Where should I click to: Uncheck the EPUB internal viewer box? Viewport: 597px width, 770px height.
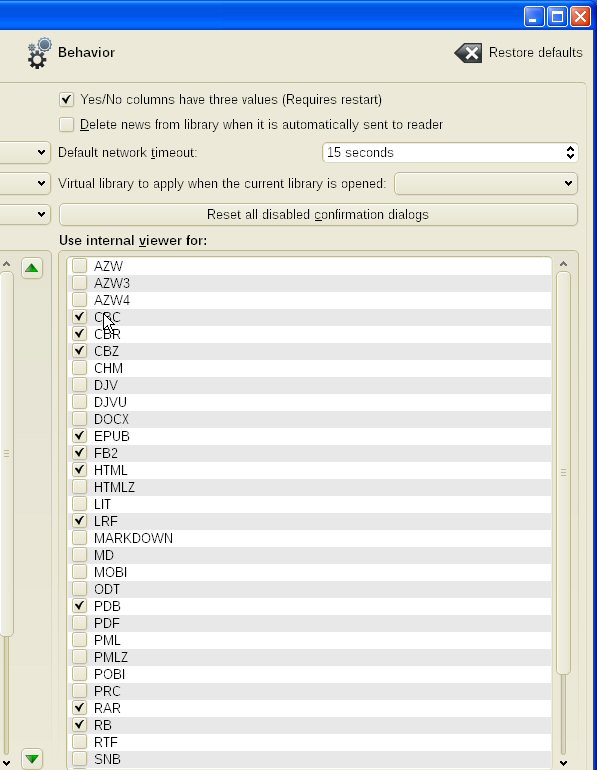coord(80,436)
